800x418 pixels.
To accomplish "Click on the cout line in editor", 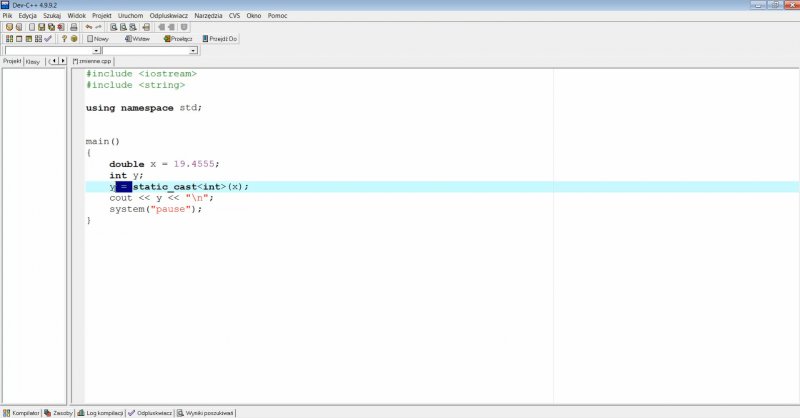I will [160, 198].
